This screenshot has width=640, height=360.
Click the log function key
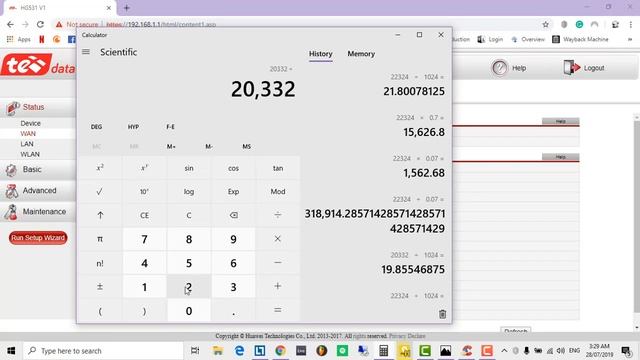coord(189,191)
